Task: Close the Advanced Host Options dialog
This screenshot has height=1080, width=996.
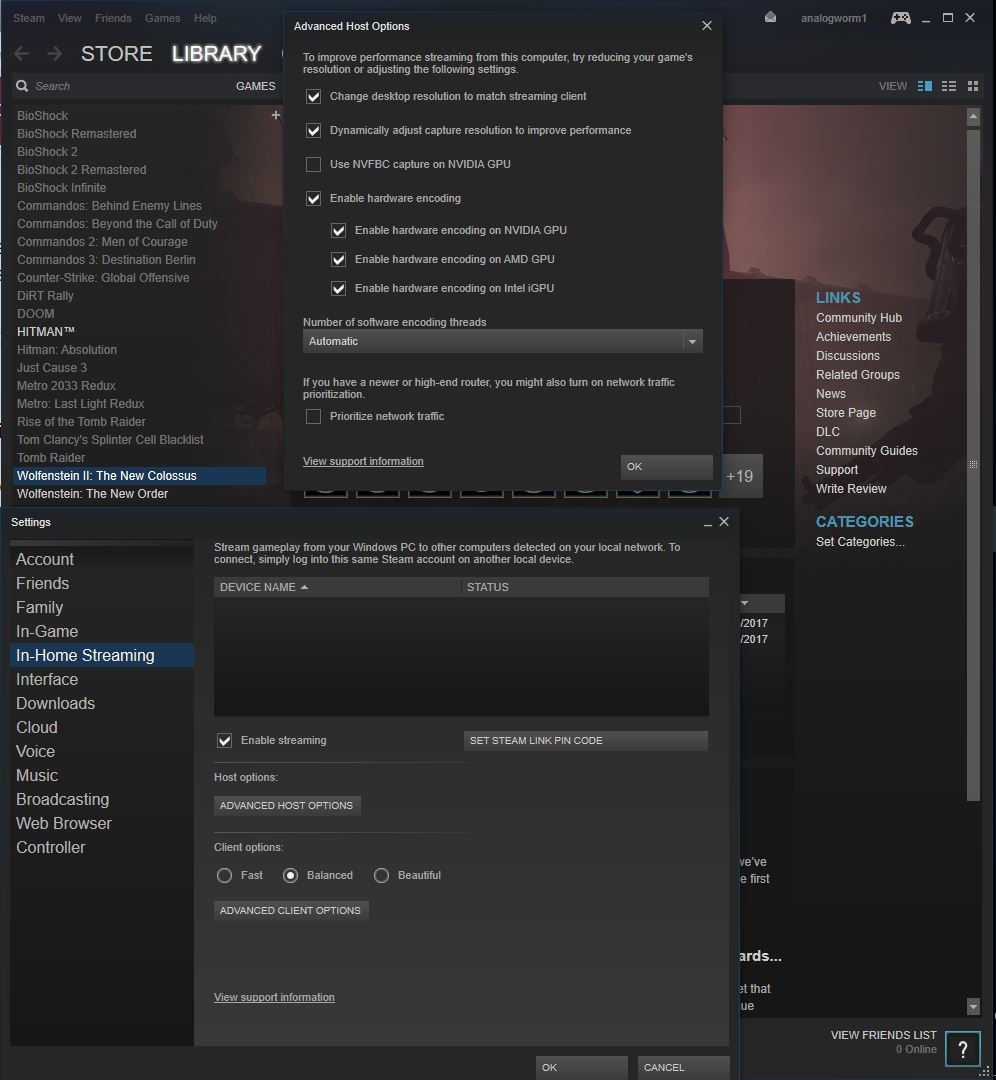Action: 707,25
